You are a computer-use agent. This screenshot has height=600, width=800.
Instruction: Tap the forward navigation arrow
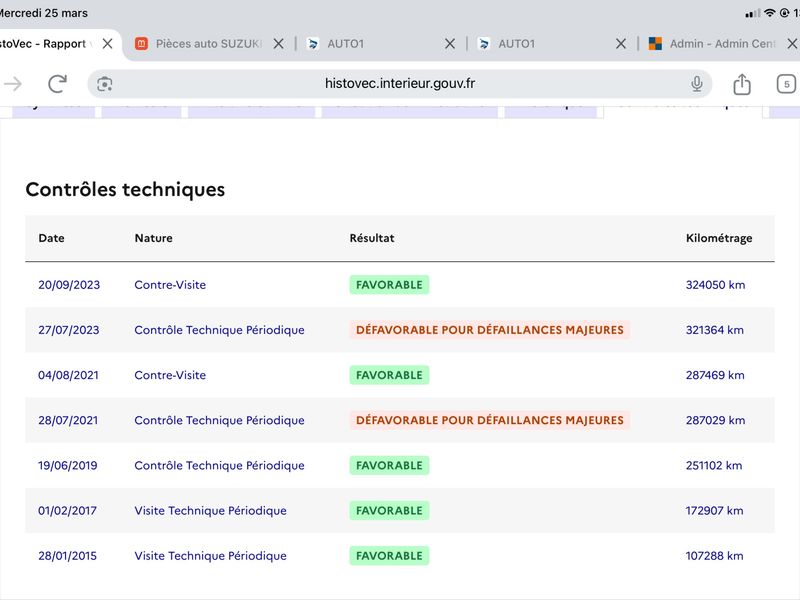click(13, 84)
